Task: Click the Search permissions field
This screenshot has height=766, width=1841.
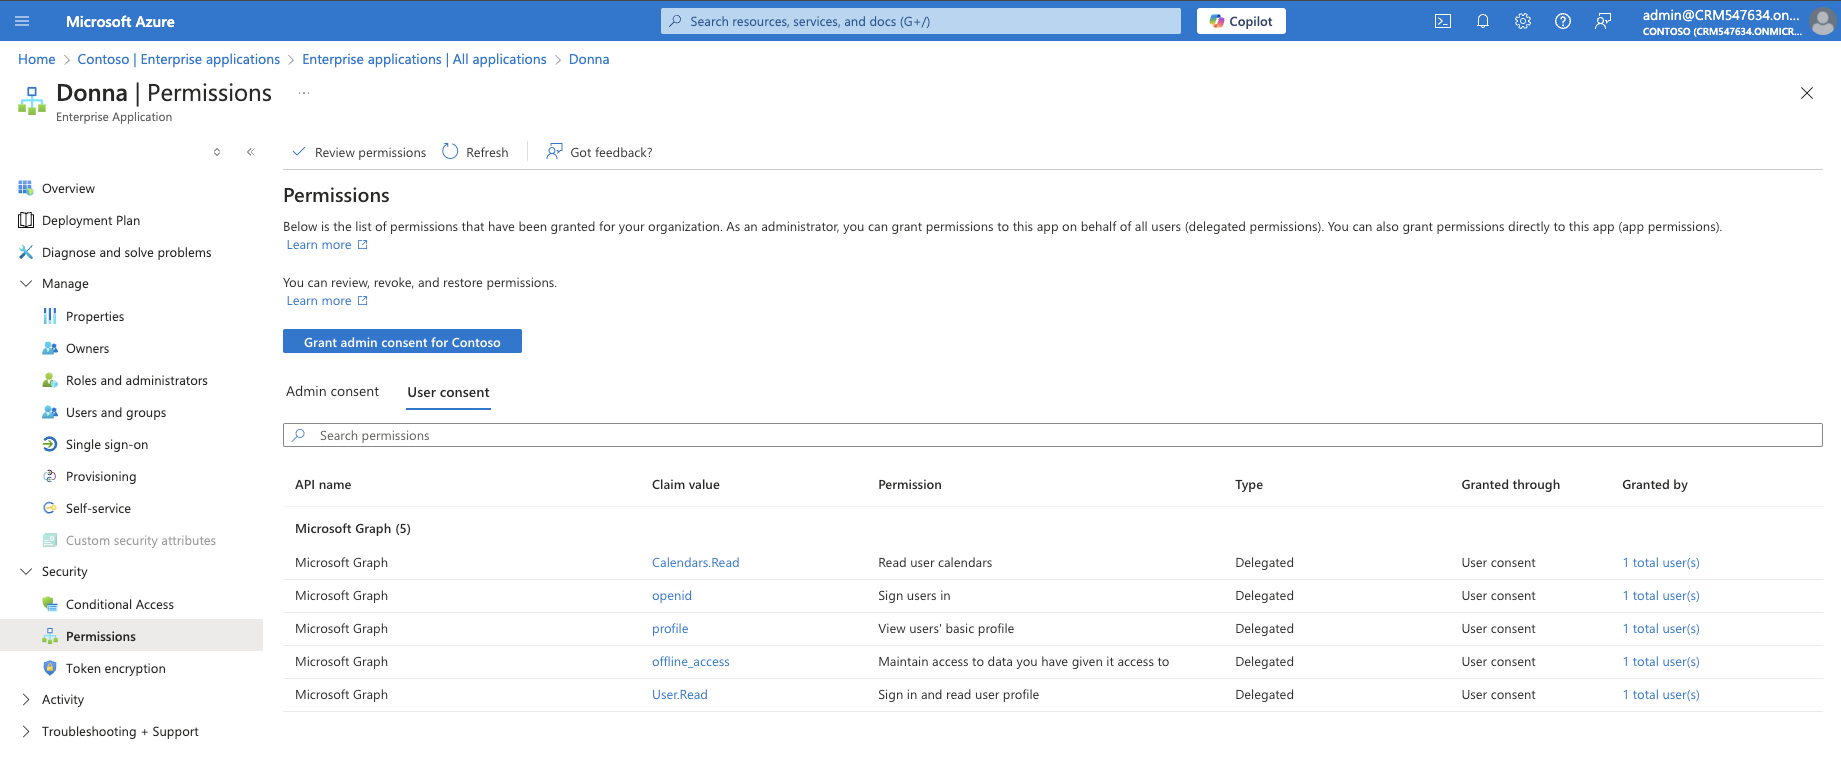Action: [1052, 436]
